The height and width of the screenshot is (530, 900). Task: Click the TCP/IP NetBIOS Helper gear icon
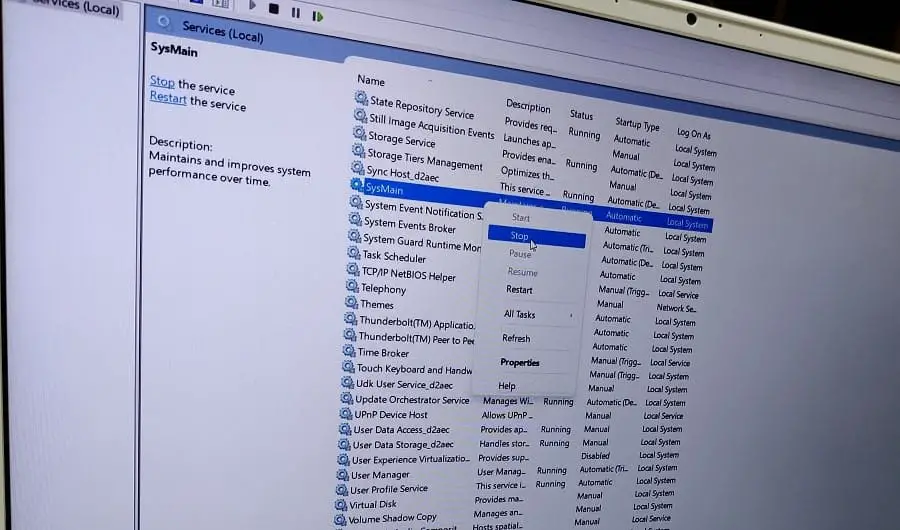tap(352, 269)
